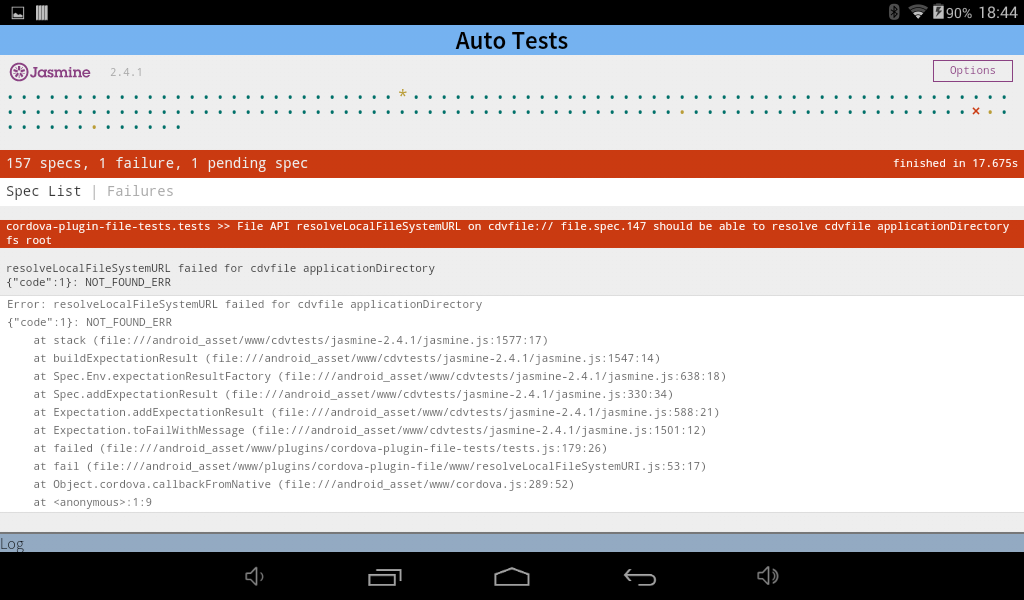Click 'finished in 17.675s' text
This screenshot has height=600, width=1024.
pos(955,163)
